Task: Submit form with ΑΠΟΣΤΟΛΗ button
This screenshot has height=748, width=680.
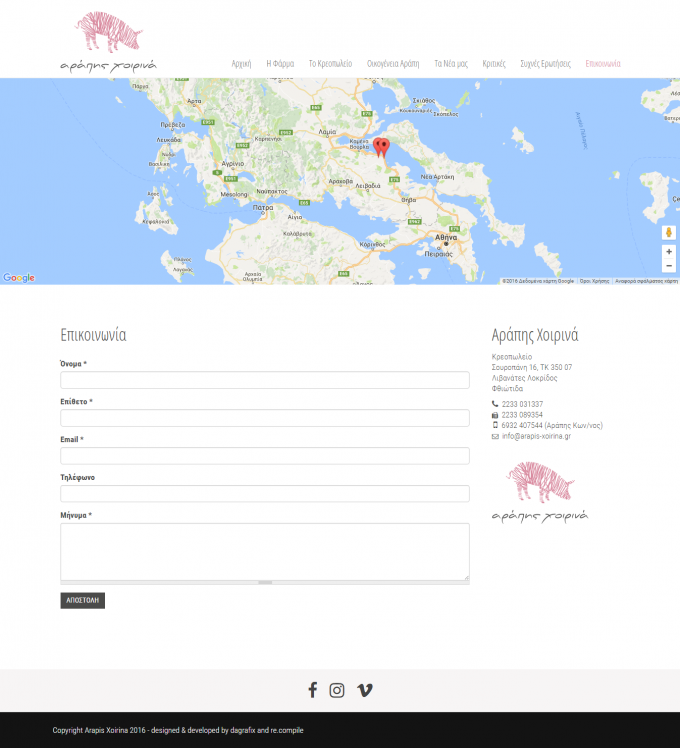Action: coord(83,600)
